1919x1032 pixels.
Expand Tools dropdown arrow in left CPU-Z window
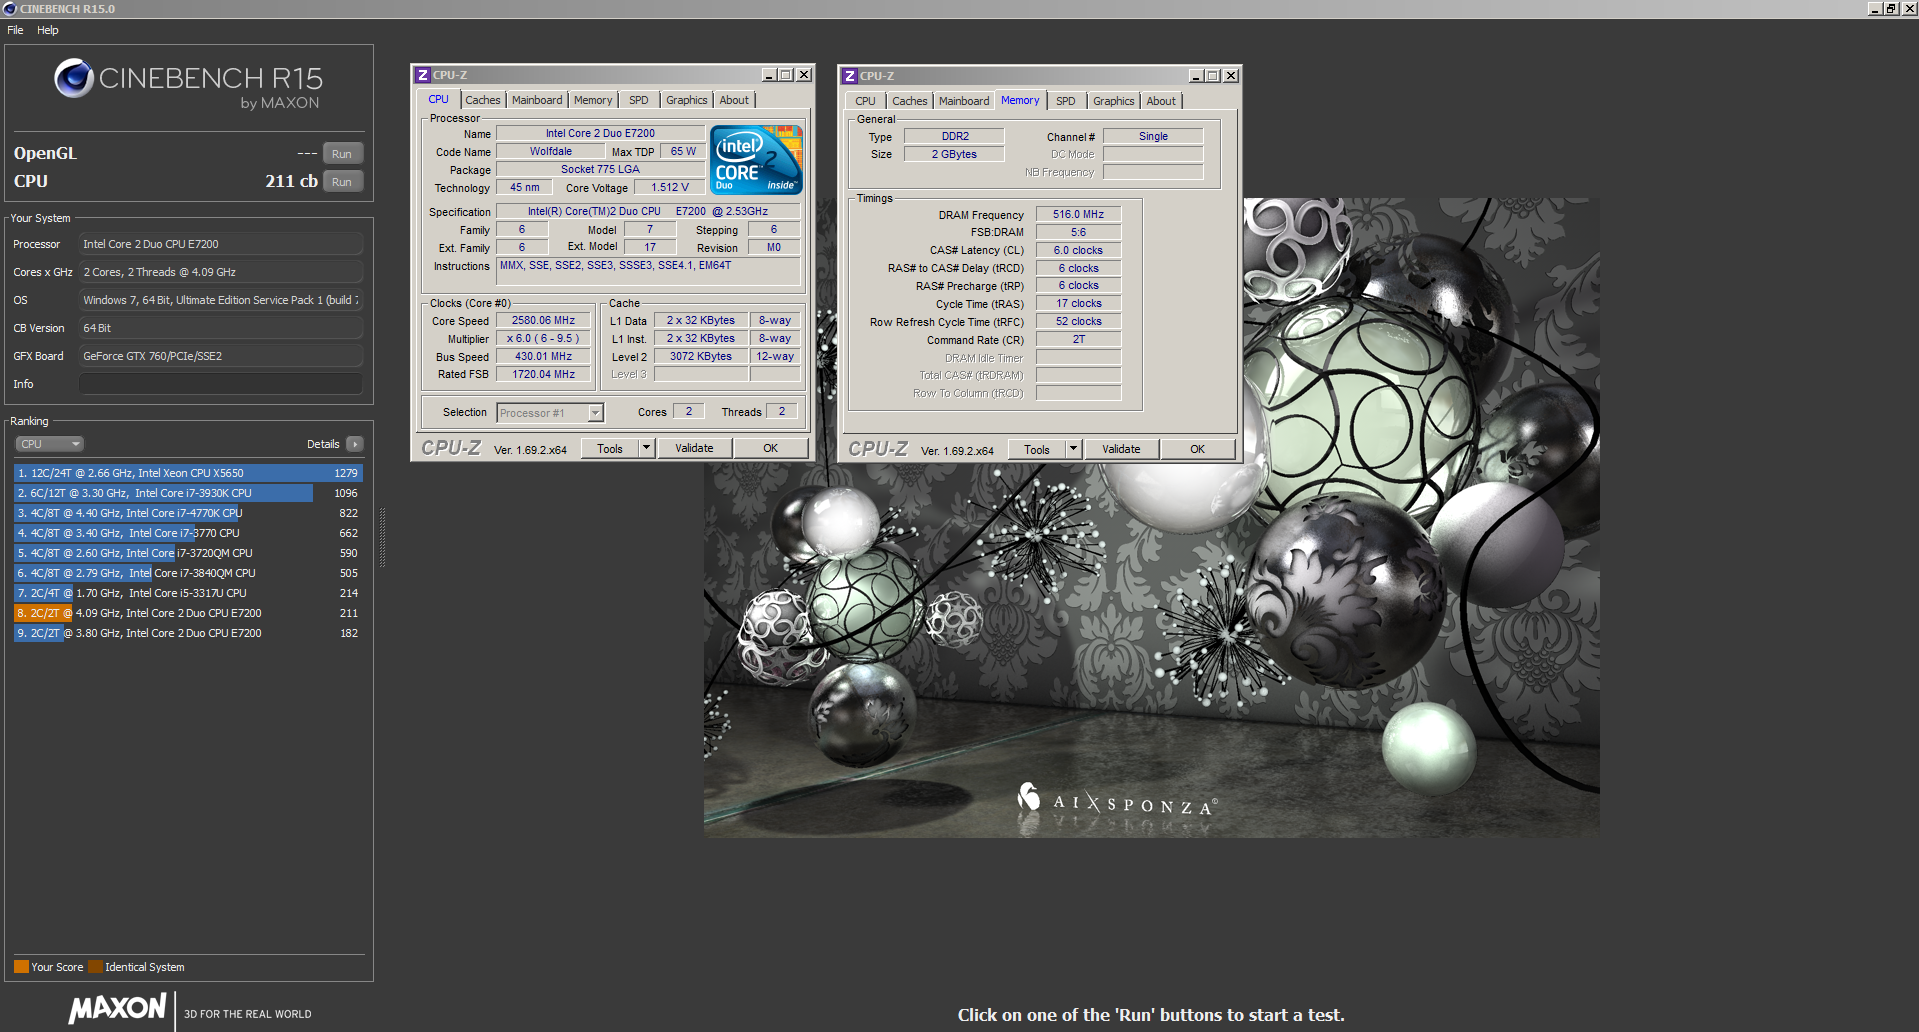647,449
